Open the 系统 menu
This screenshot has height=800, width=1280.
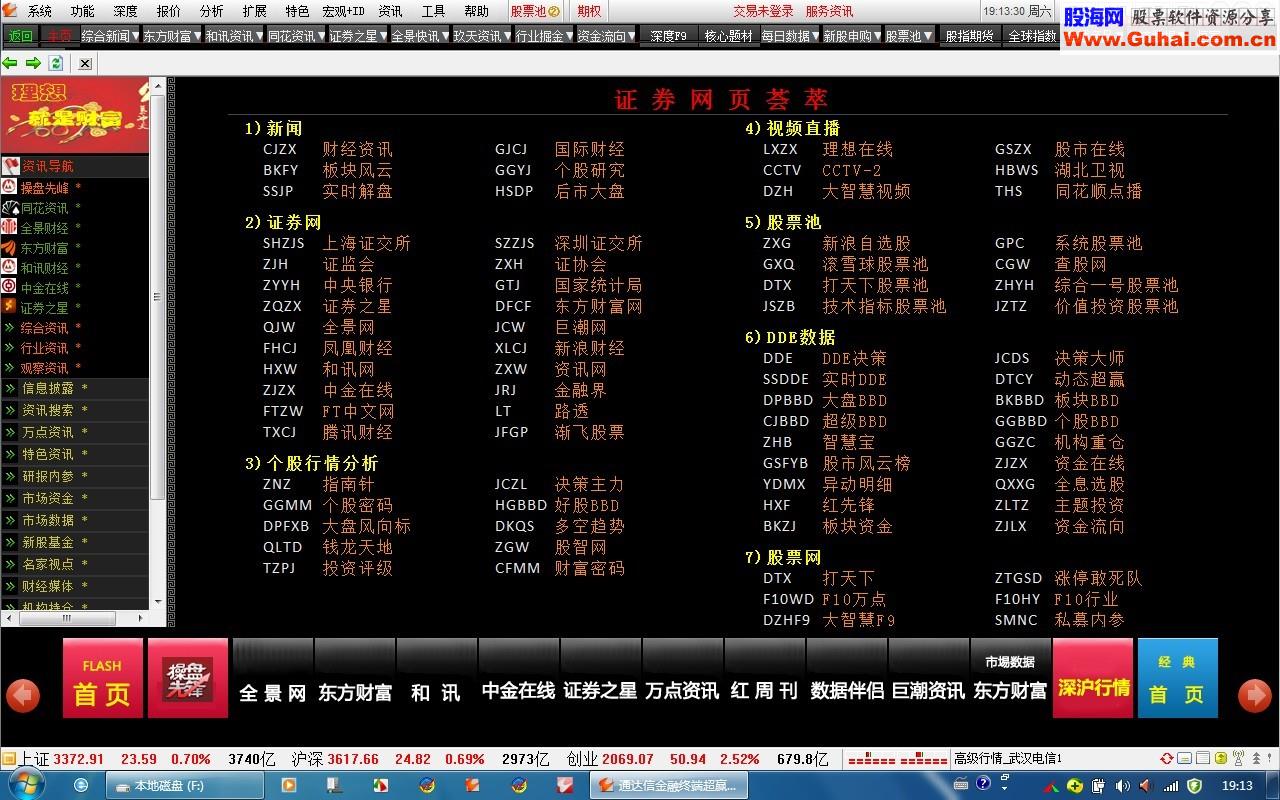39,11
